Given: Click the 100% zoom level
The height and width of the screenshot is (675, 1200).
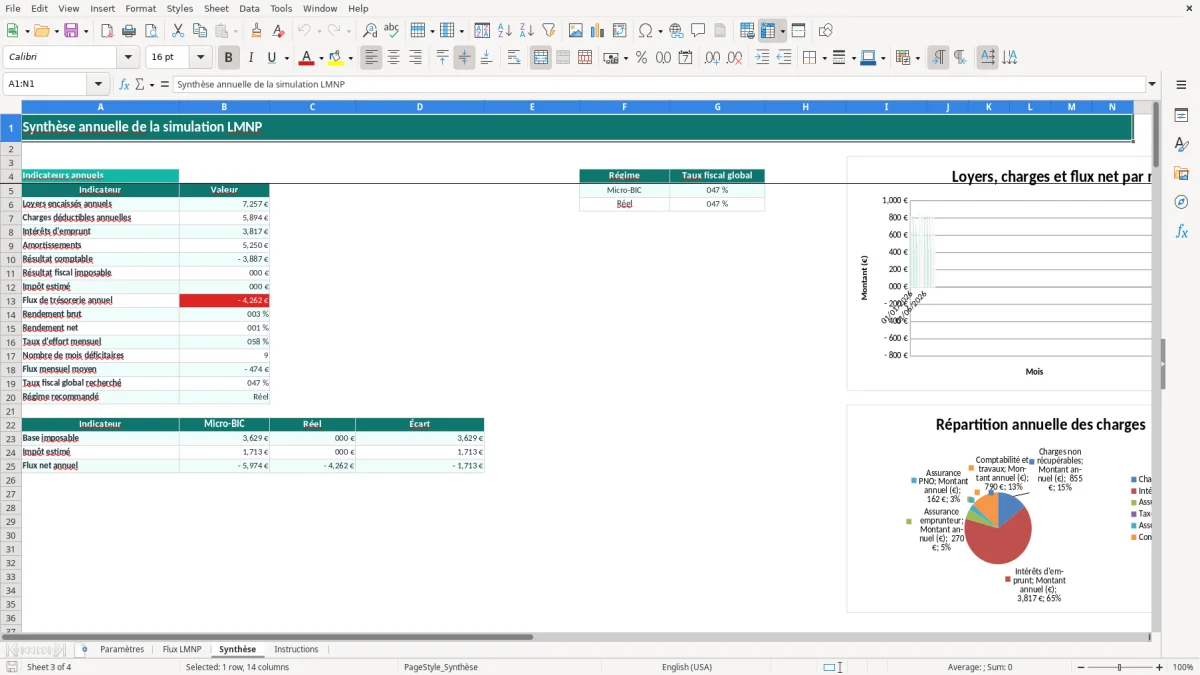Looking at the screenshot, I should coord(1183,667).
